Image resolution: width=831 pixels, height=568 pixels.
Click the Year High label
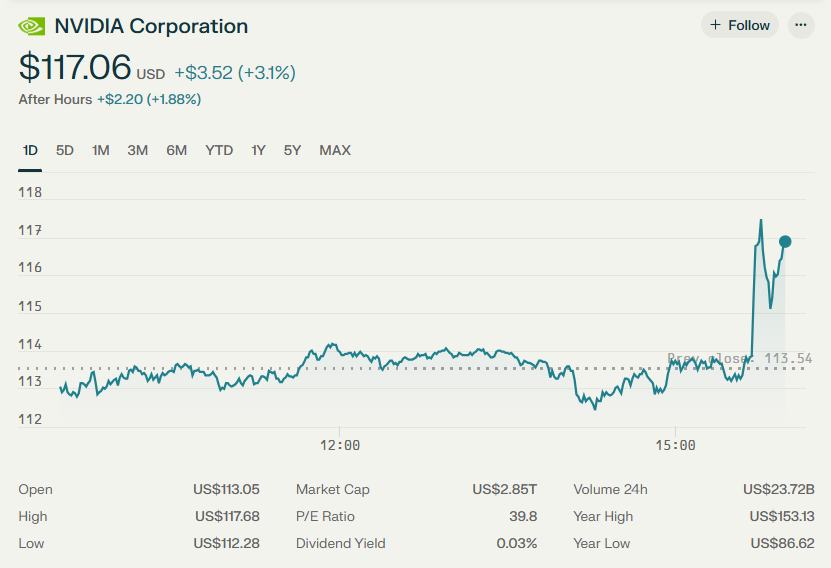603,516
